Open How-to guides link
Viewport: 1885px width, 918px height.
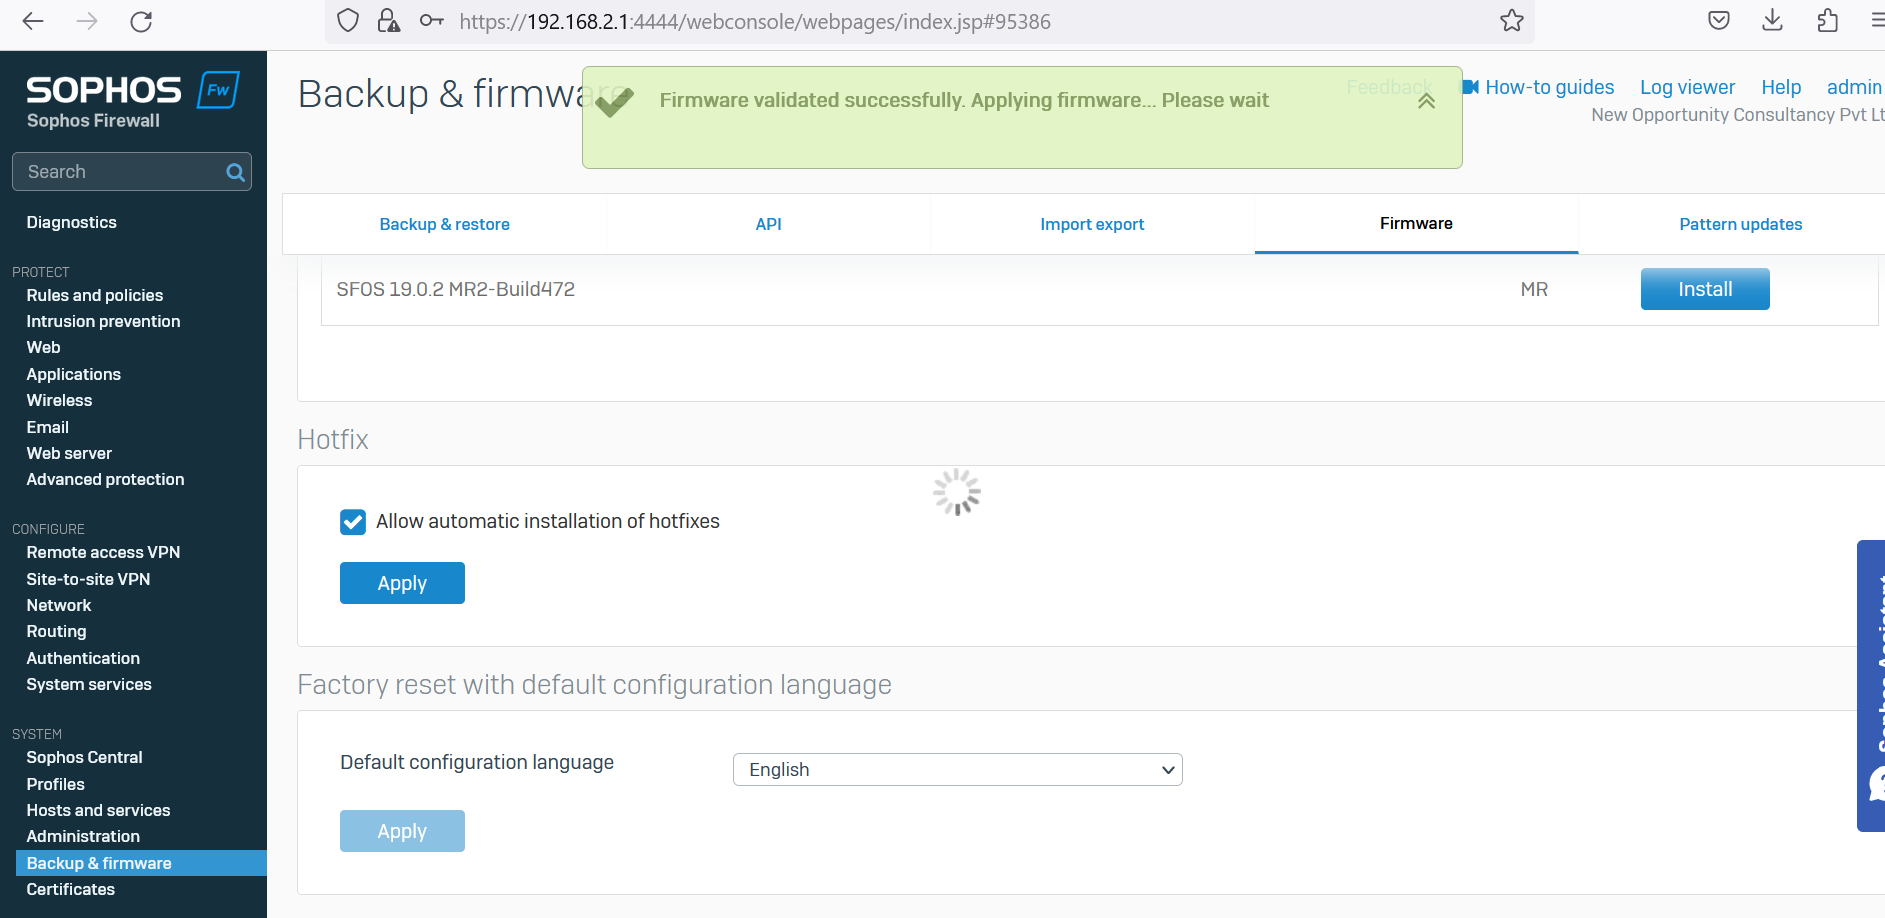coord(1548,87)
